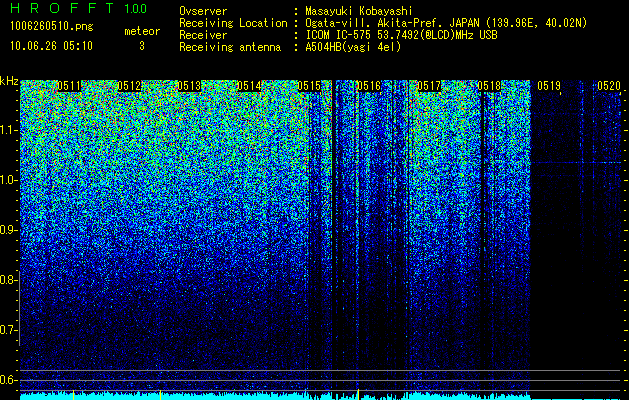This screenshot has width=629, height=400.
Task: Click the 0.9 kHz axis label
Action: [8, 230]
